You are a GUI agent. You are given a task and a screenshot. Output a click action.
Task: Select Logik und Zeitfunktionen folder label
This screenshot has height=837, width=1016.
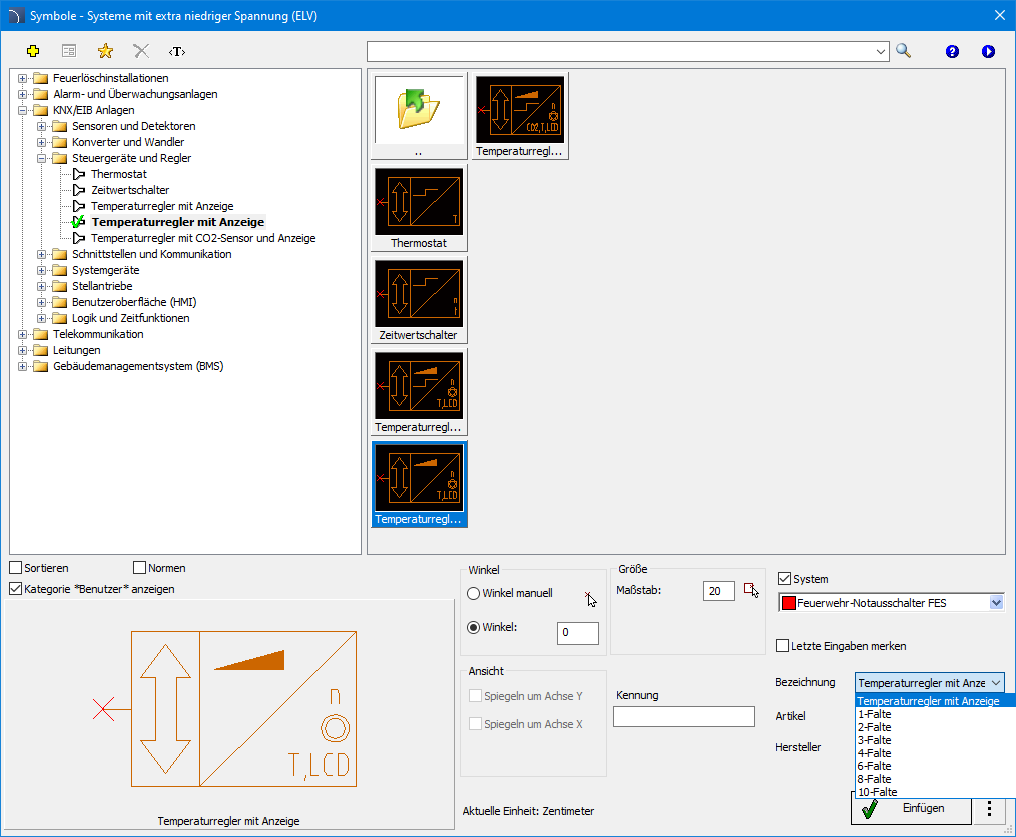(130, 318)
